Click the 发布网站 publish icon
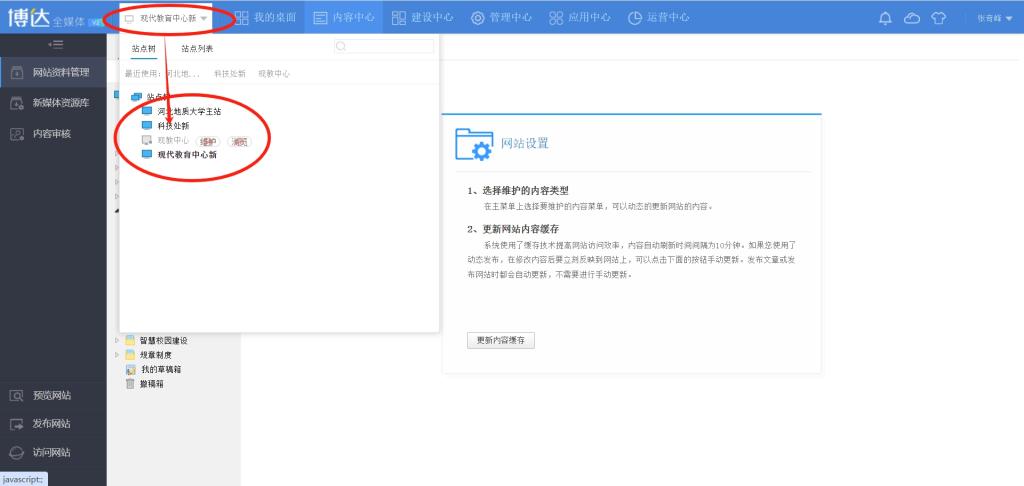 point(17,423)
